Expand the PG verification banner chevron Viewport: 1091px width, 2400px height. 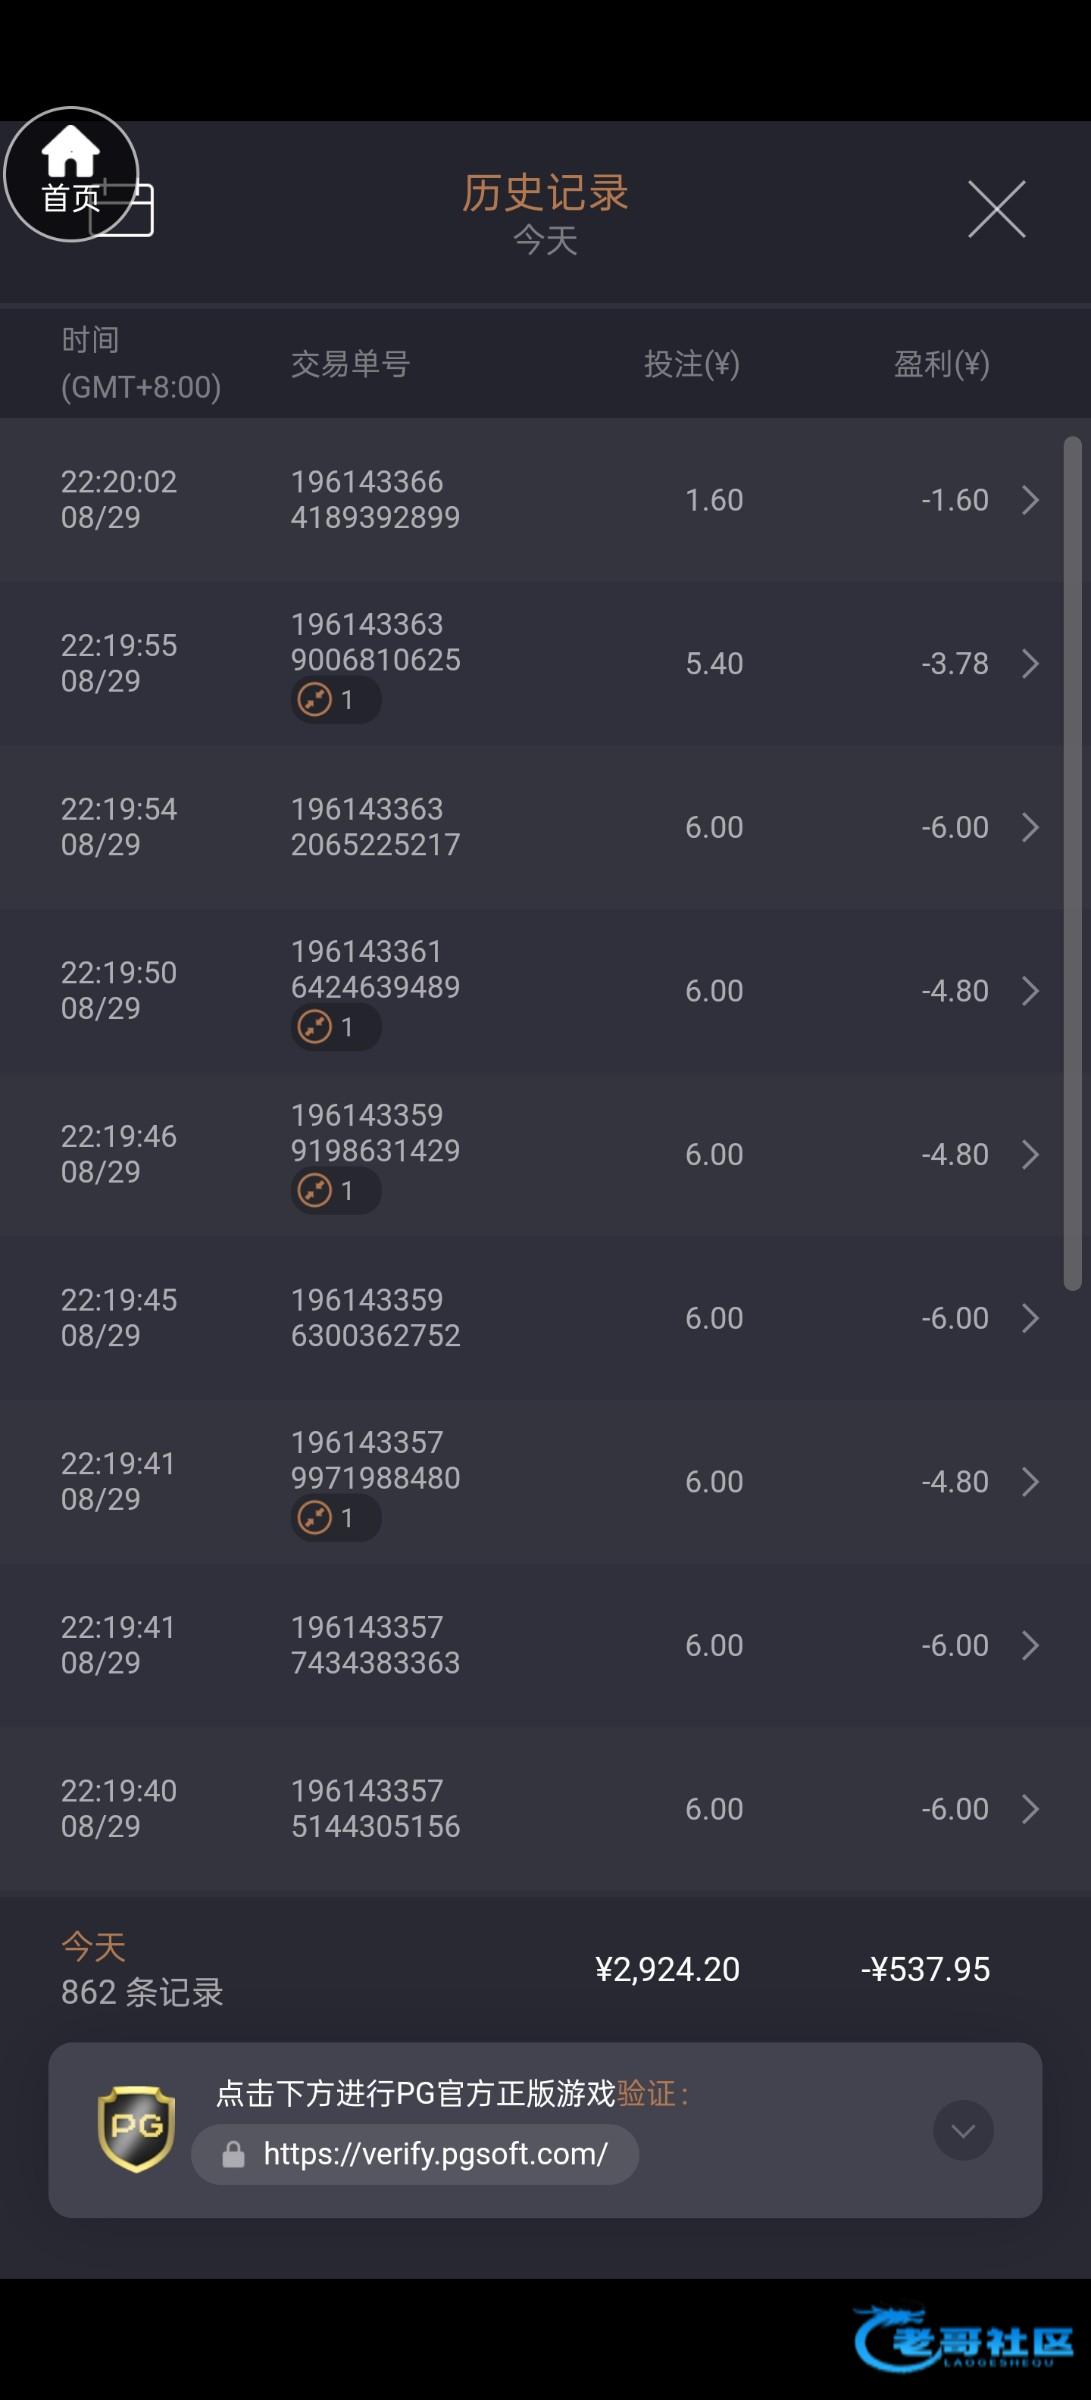pyautogui.click(x=963, y=2131)
